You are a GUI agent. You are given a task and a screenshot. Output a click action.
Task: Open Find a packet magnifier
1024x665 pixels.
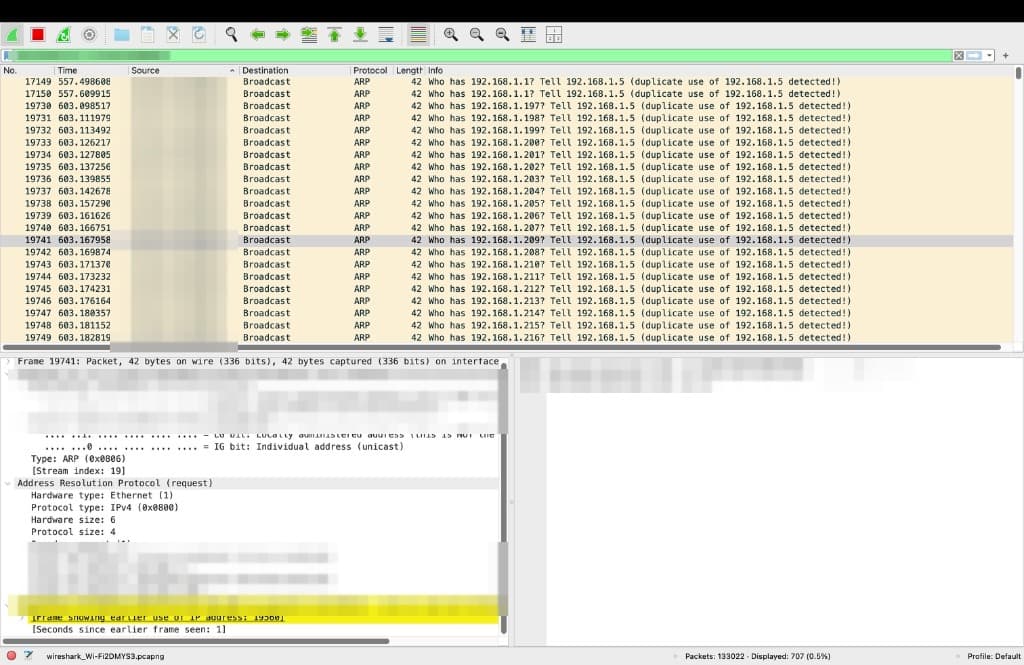click(231, 35)
